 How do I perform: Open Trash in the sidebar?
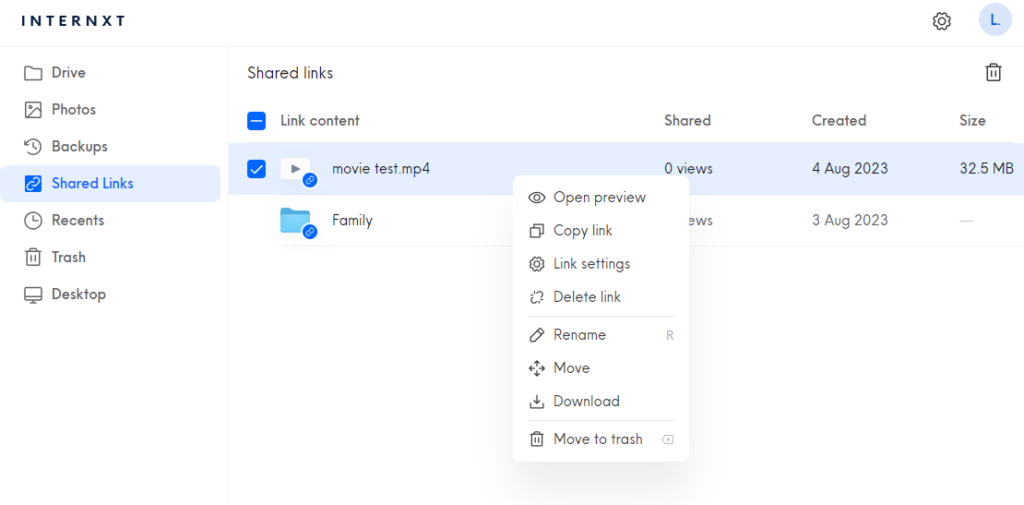coord(68,257)
